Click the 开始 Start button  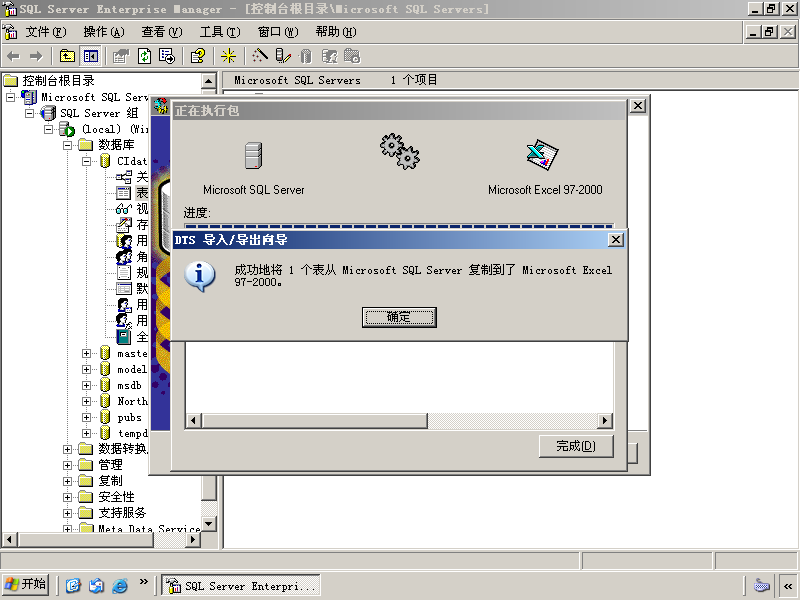[x=26, y=584]
